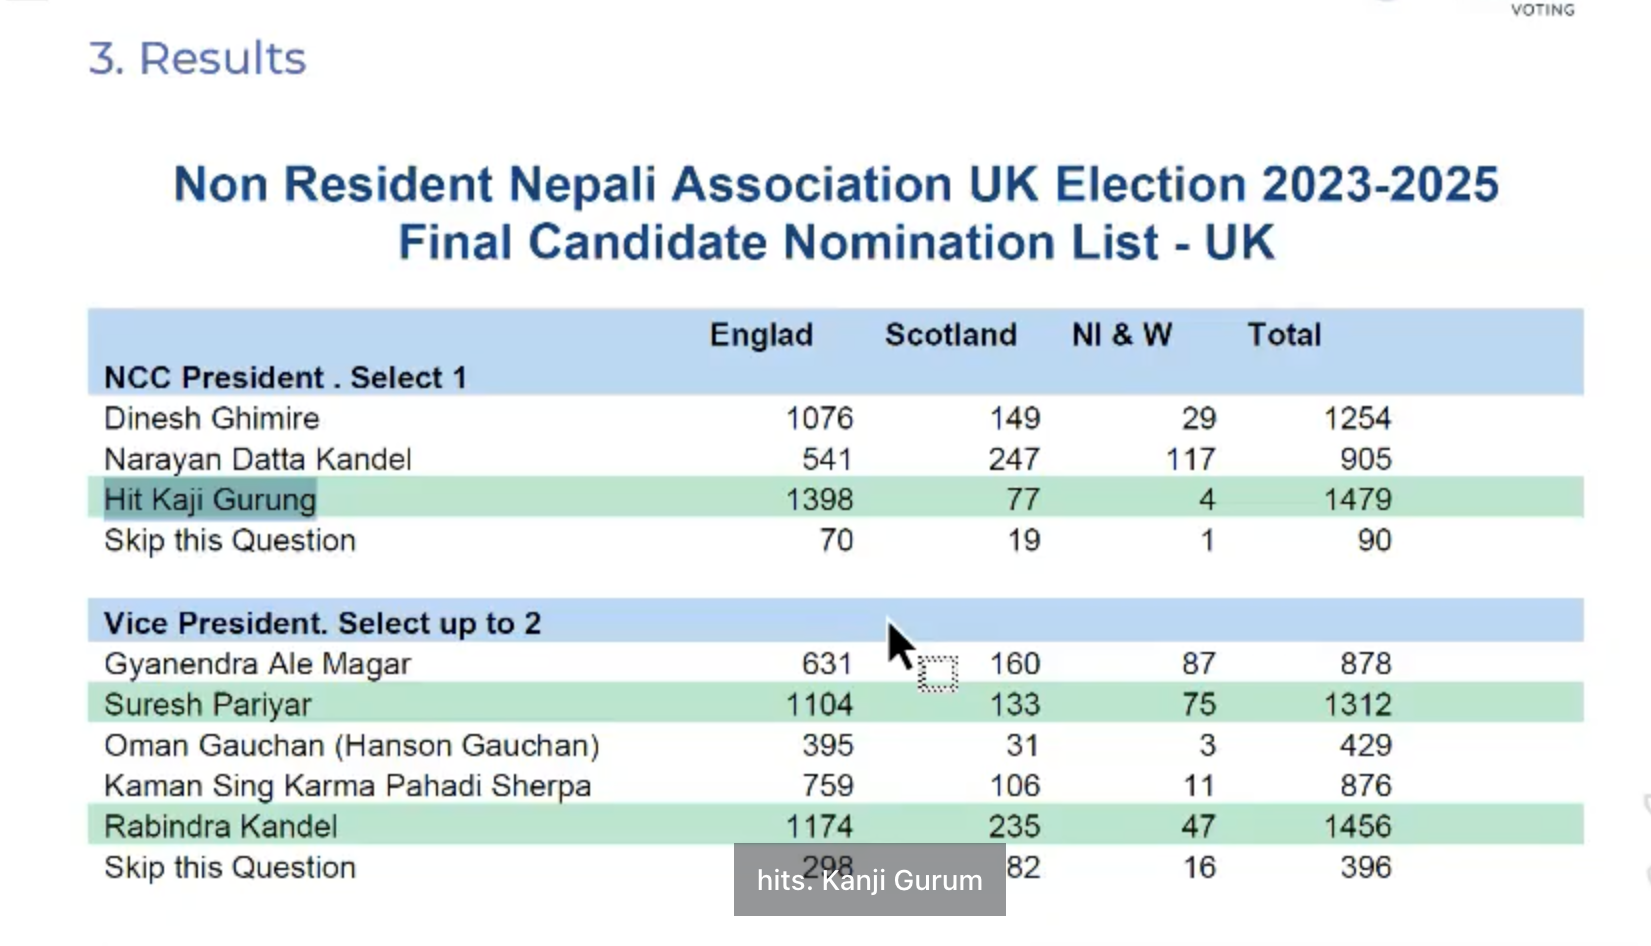The image size is (1651, 946).
Task: Select the "Narayan Datta Kandel" candidate name
Action: 258,459
